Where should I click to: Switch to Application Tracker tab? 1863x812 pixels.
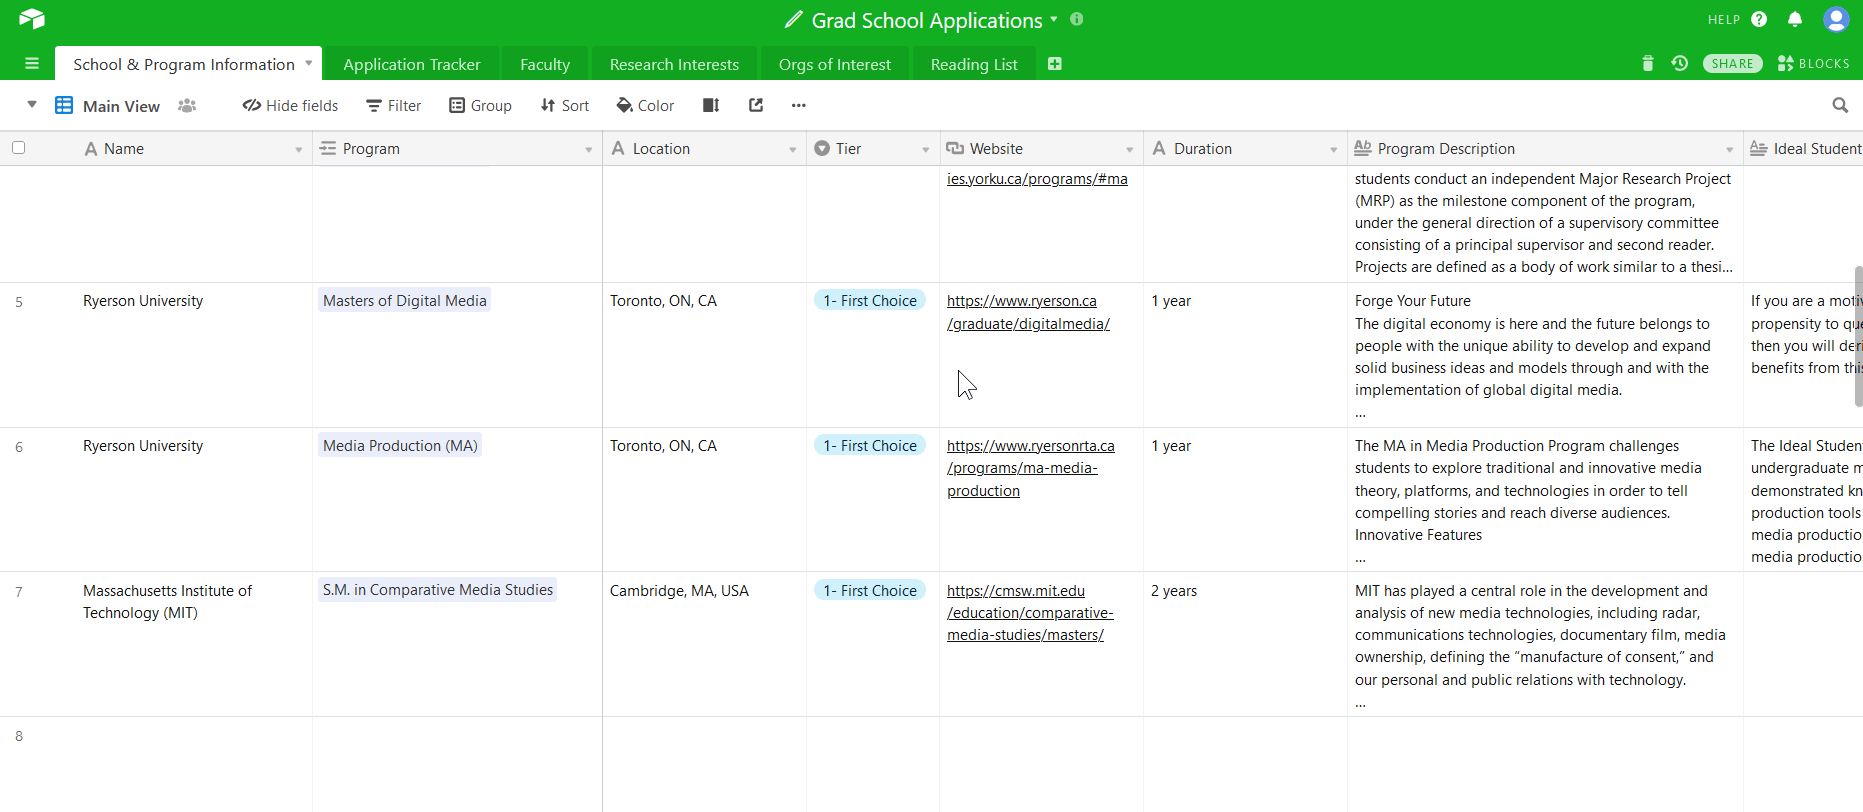[x=412, y=64]
